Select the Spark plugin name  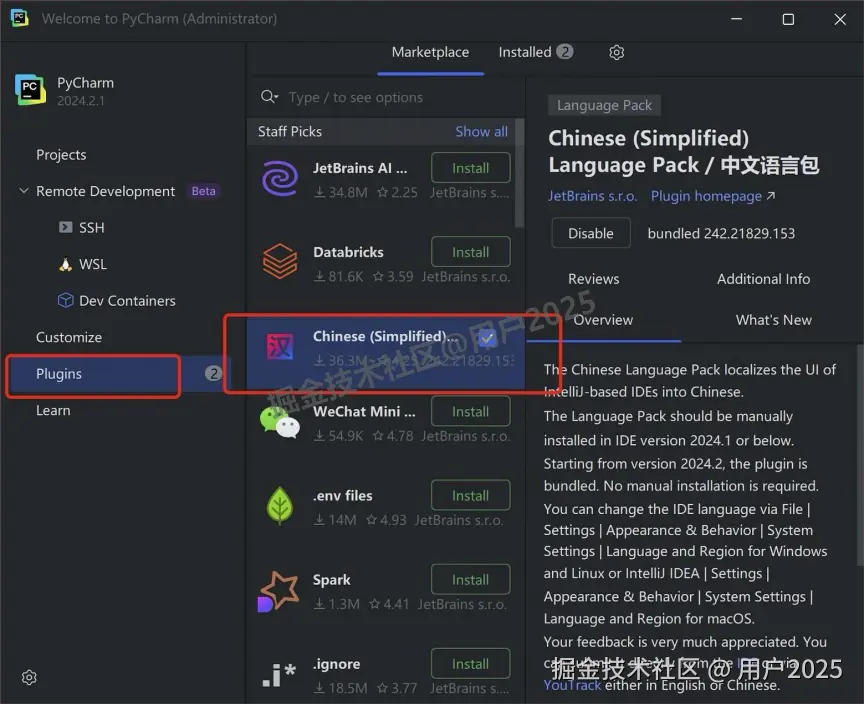click(x=332, y=580)
